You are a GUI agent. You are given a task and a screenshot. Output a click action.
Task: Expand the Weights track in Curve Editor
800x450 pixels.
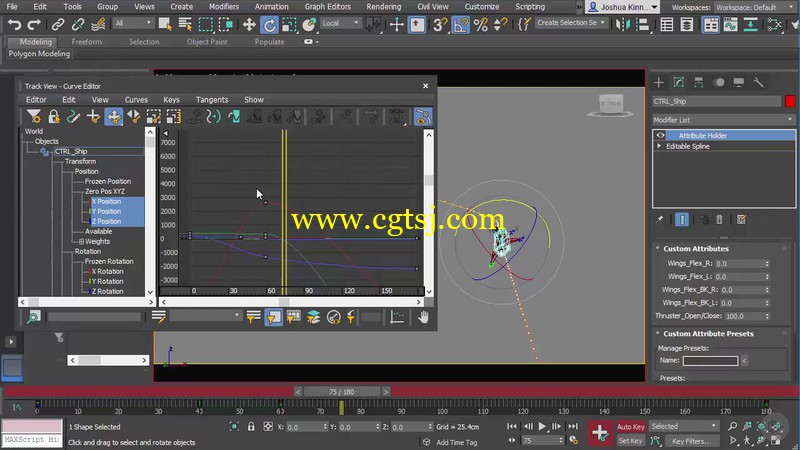point(81,241)
